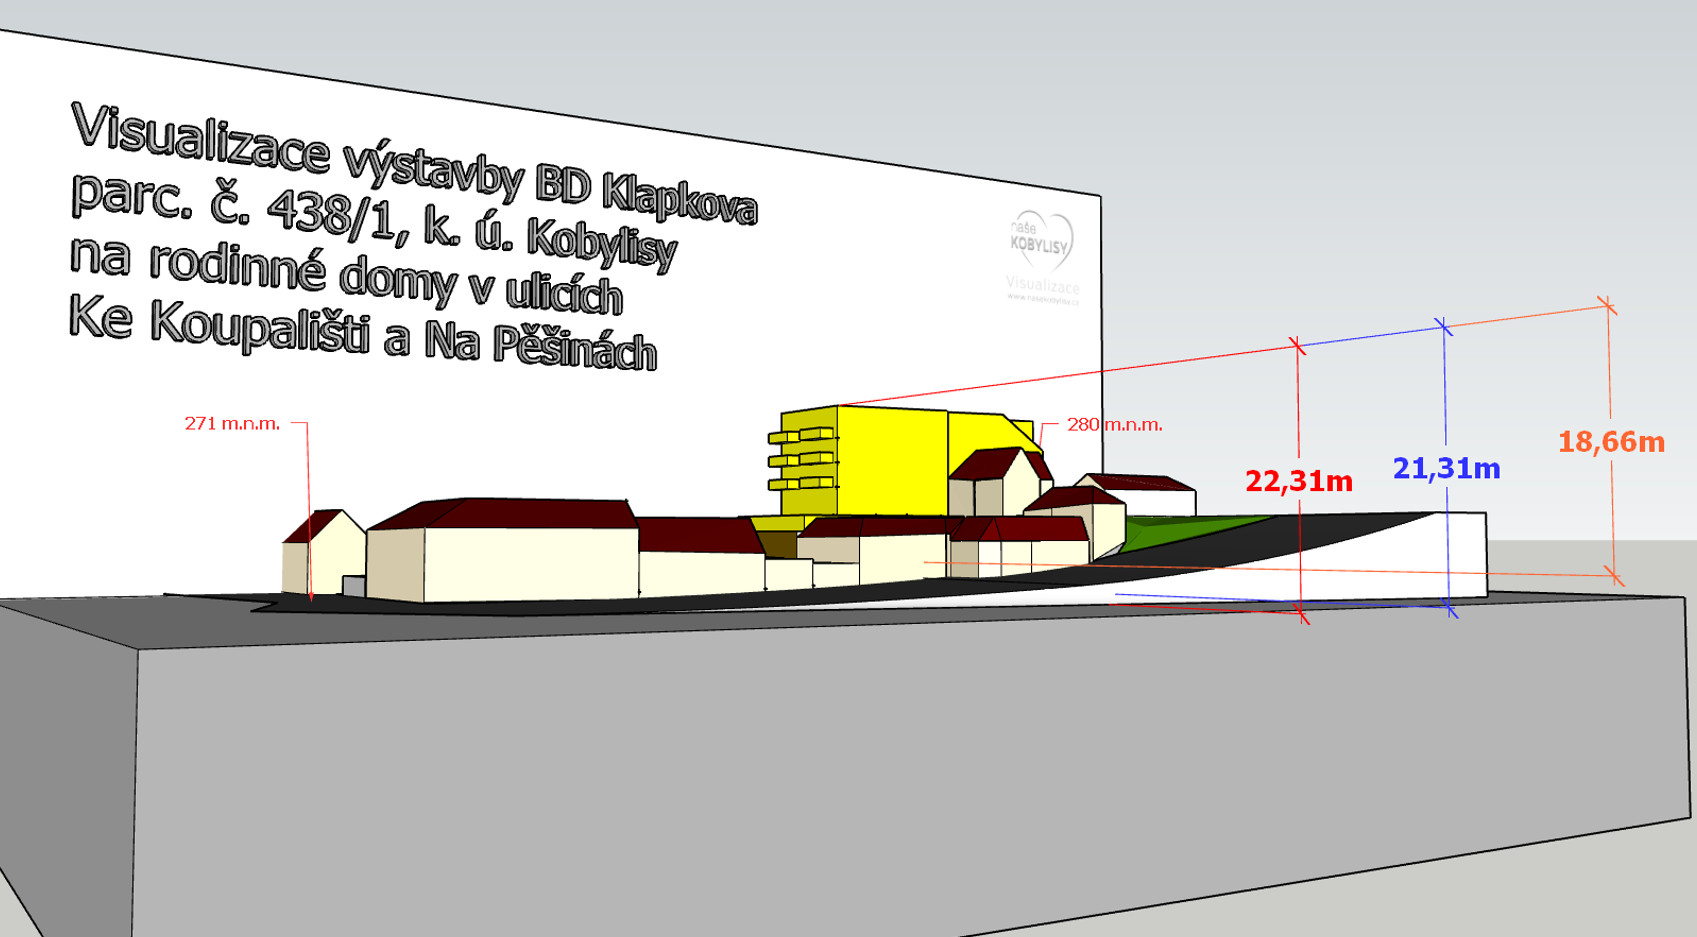Viewport: 1697px width, 937px height.
Task: Click the 'parc. č. 438/1, k. ú. Kobylisy' text
Action: point(373,220)
